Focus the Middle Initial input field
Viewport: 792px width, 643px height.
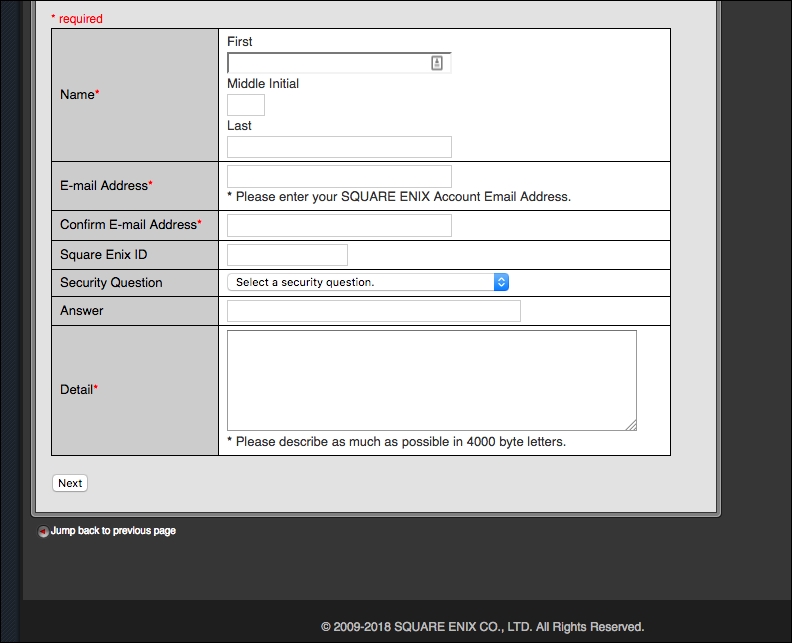coord(245,105)
